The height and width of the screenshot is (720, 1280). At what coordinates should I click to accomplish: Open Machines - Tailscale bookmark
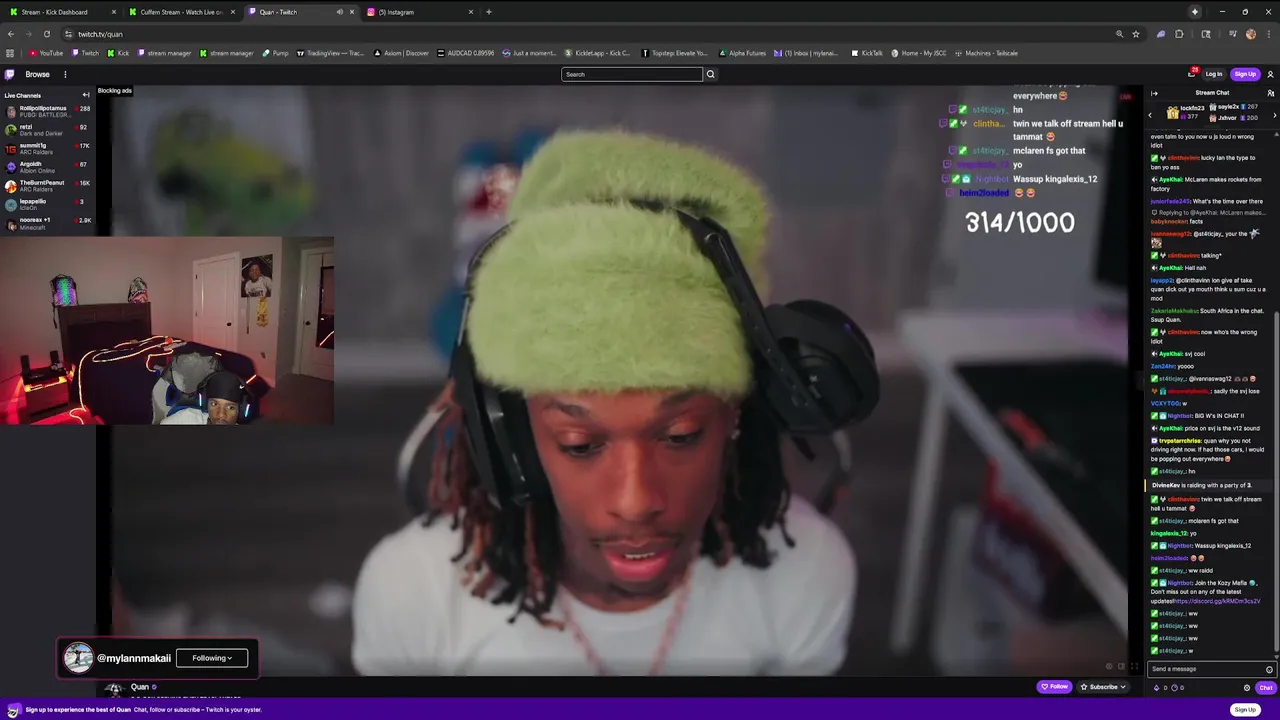tap(986, 53)
